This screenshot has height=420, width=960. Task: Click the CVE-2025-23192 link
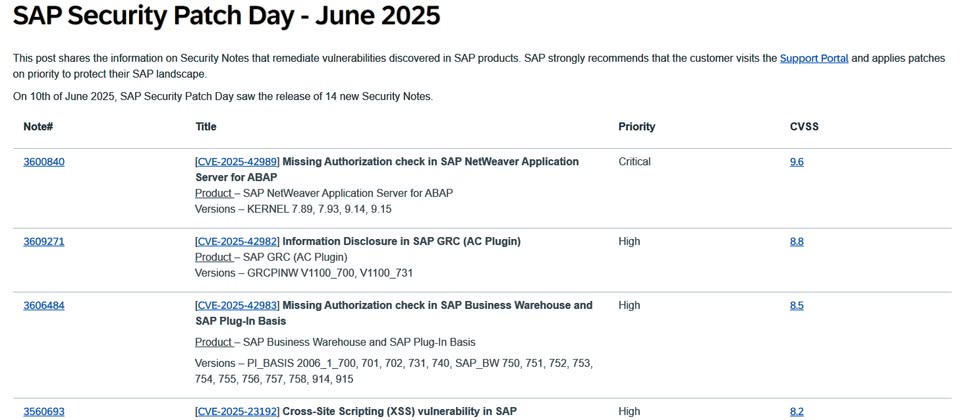[238, 411]
